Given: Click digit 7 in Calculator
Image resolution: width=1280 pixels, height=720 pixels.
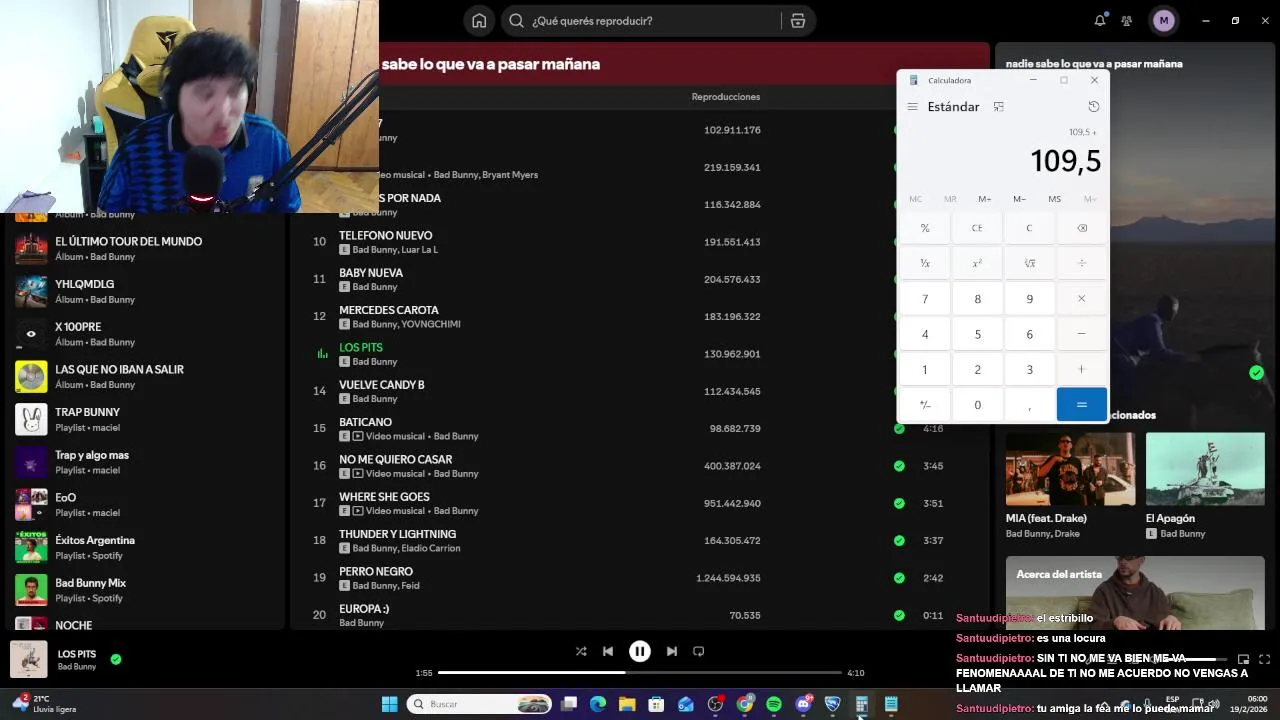Looking at the screenshot, I should (925, 299).
